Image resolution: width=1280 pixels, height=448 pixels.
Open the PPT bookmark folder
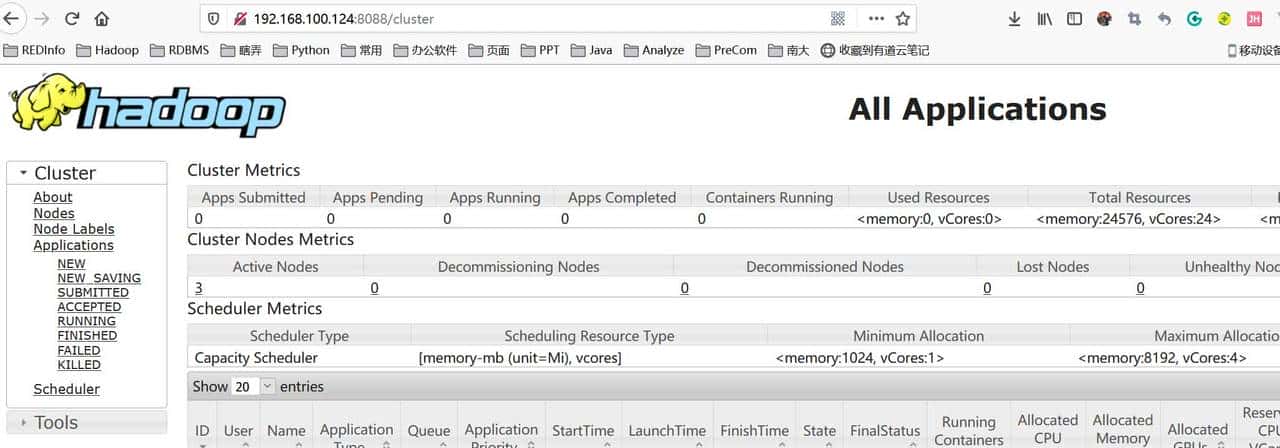[x=540, y=50]
